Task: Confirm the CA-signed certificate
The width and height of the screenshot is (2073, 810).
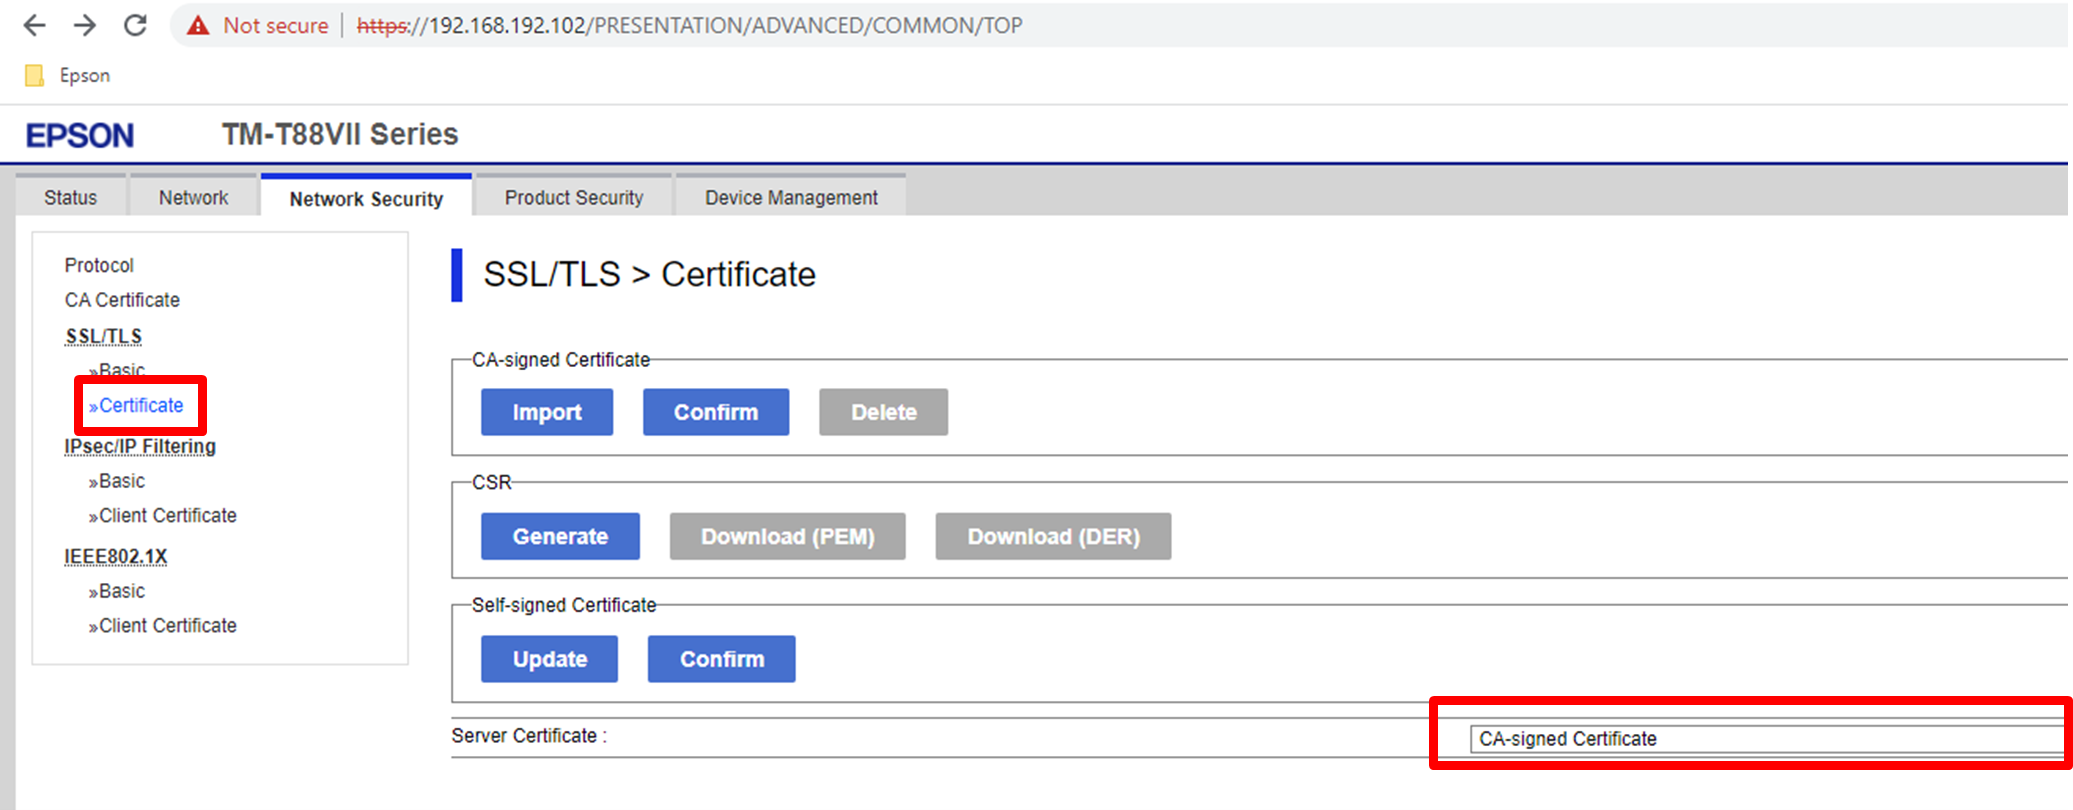Action: point(715,412)
